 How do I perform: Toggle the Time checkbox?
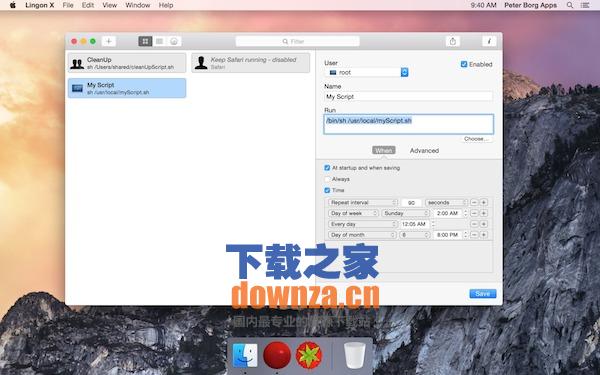(x=327, y=190)
